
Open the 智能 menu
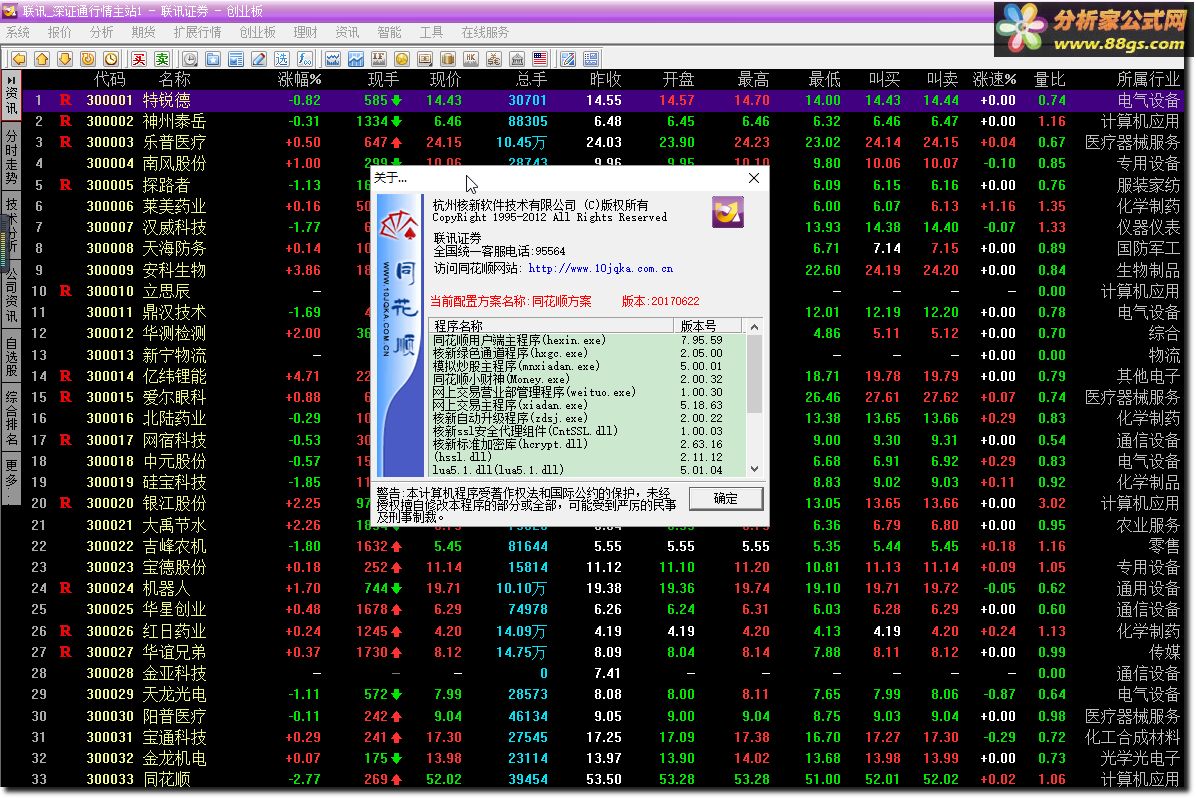click(389, 32)
